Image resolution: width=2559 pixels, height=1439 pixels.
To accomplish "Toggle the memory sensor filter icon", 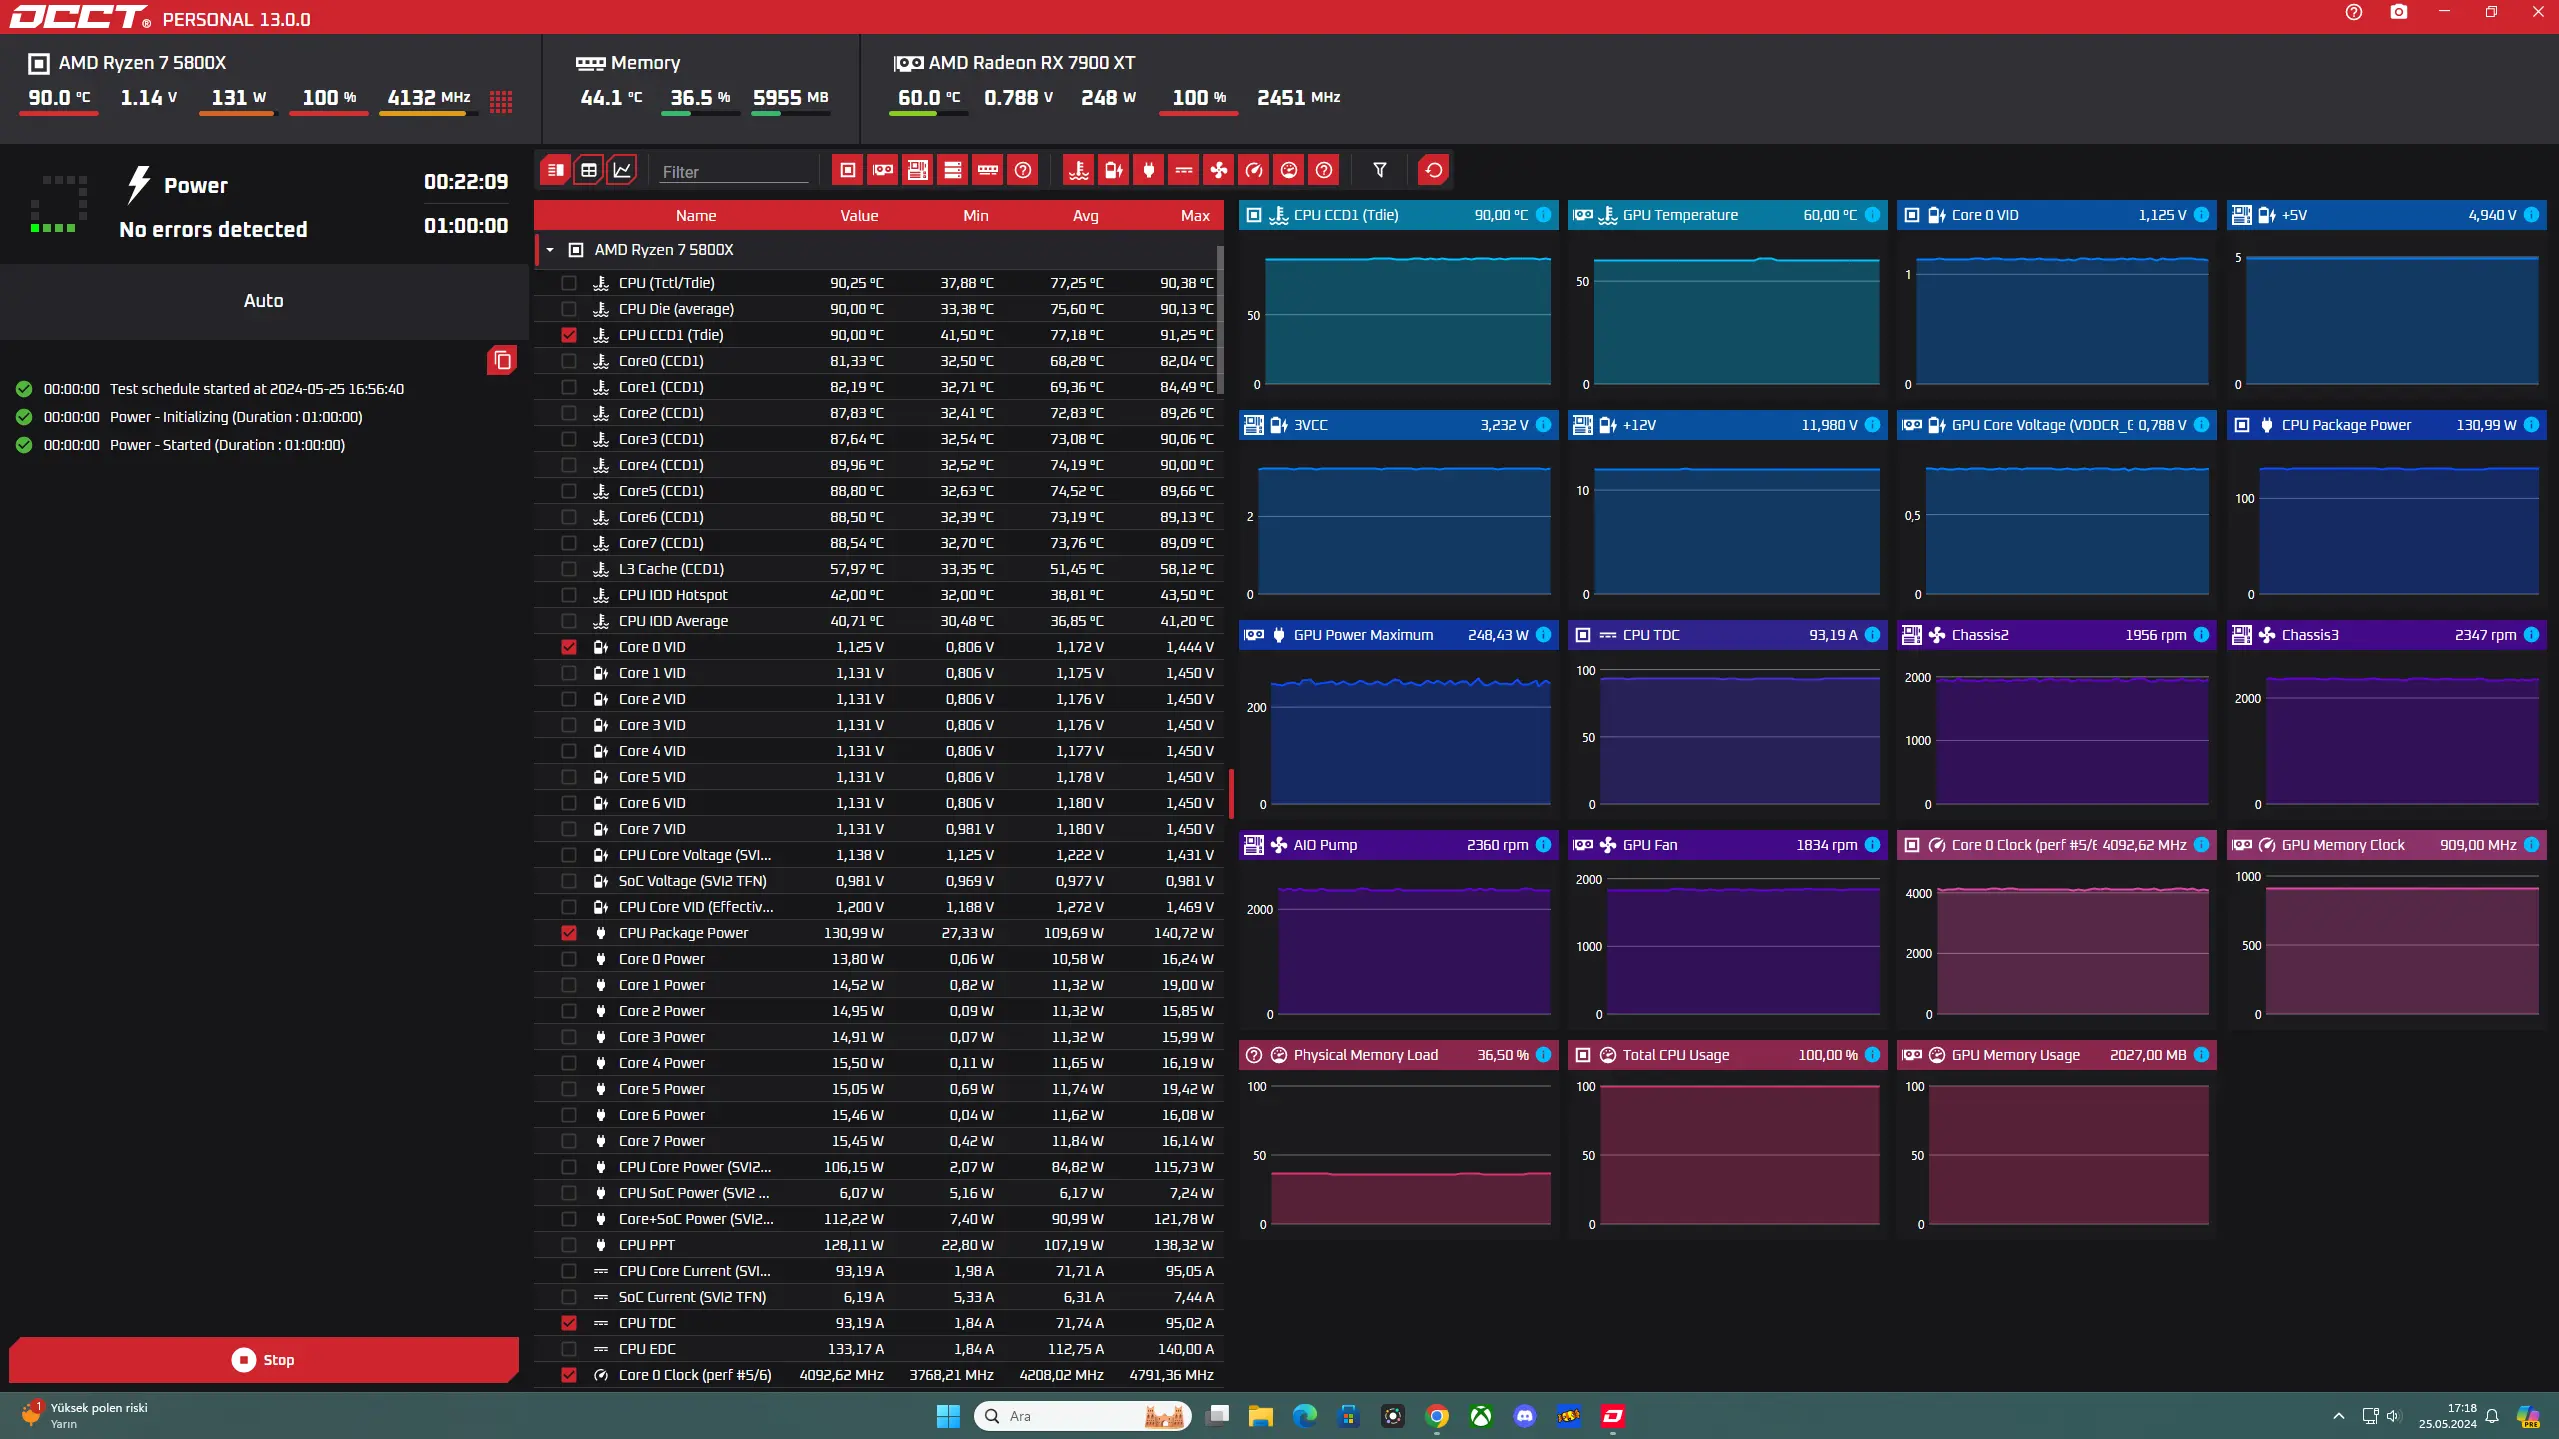I will coord(988,170).
